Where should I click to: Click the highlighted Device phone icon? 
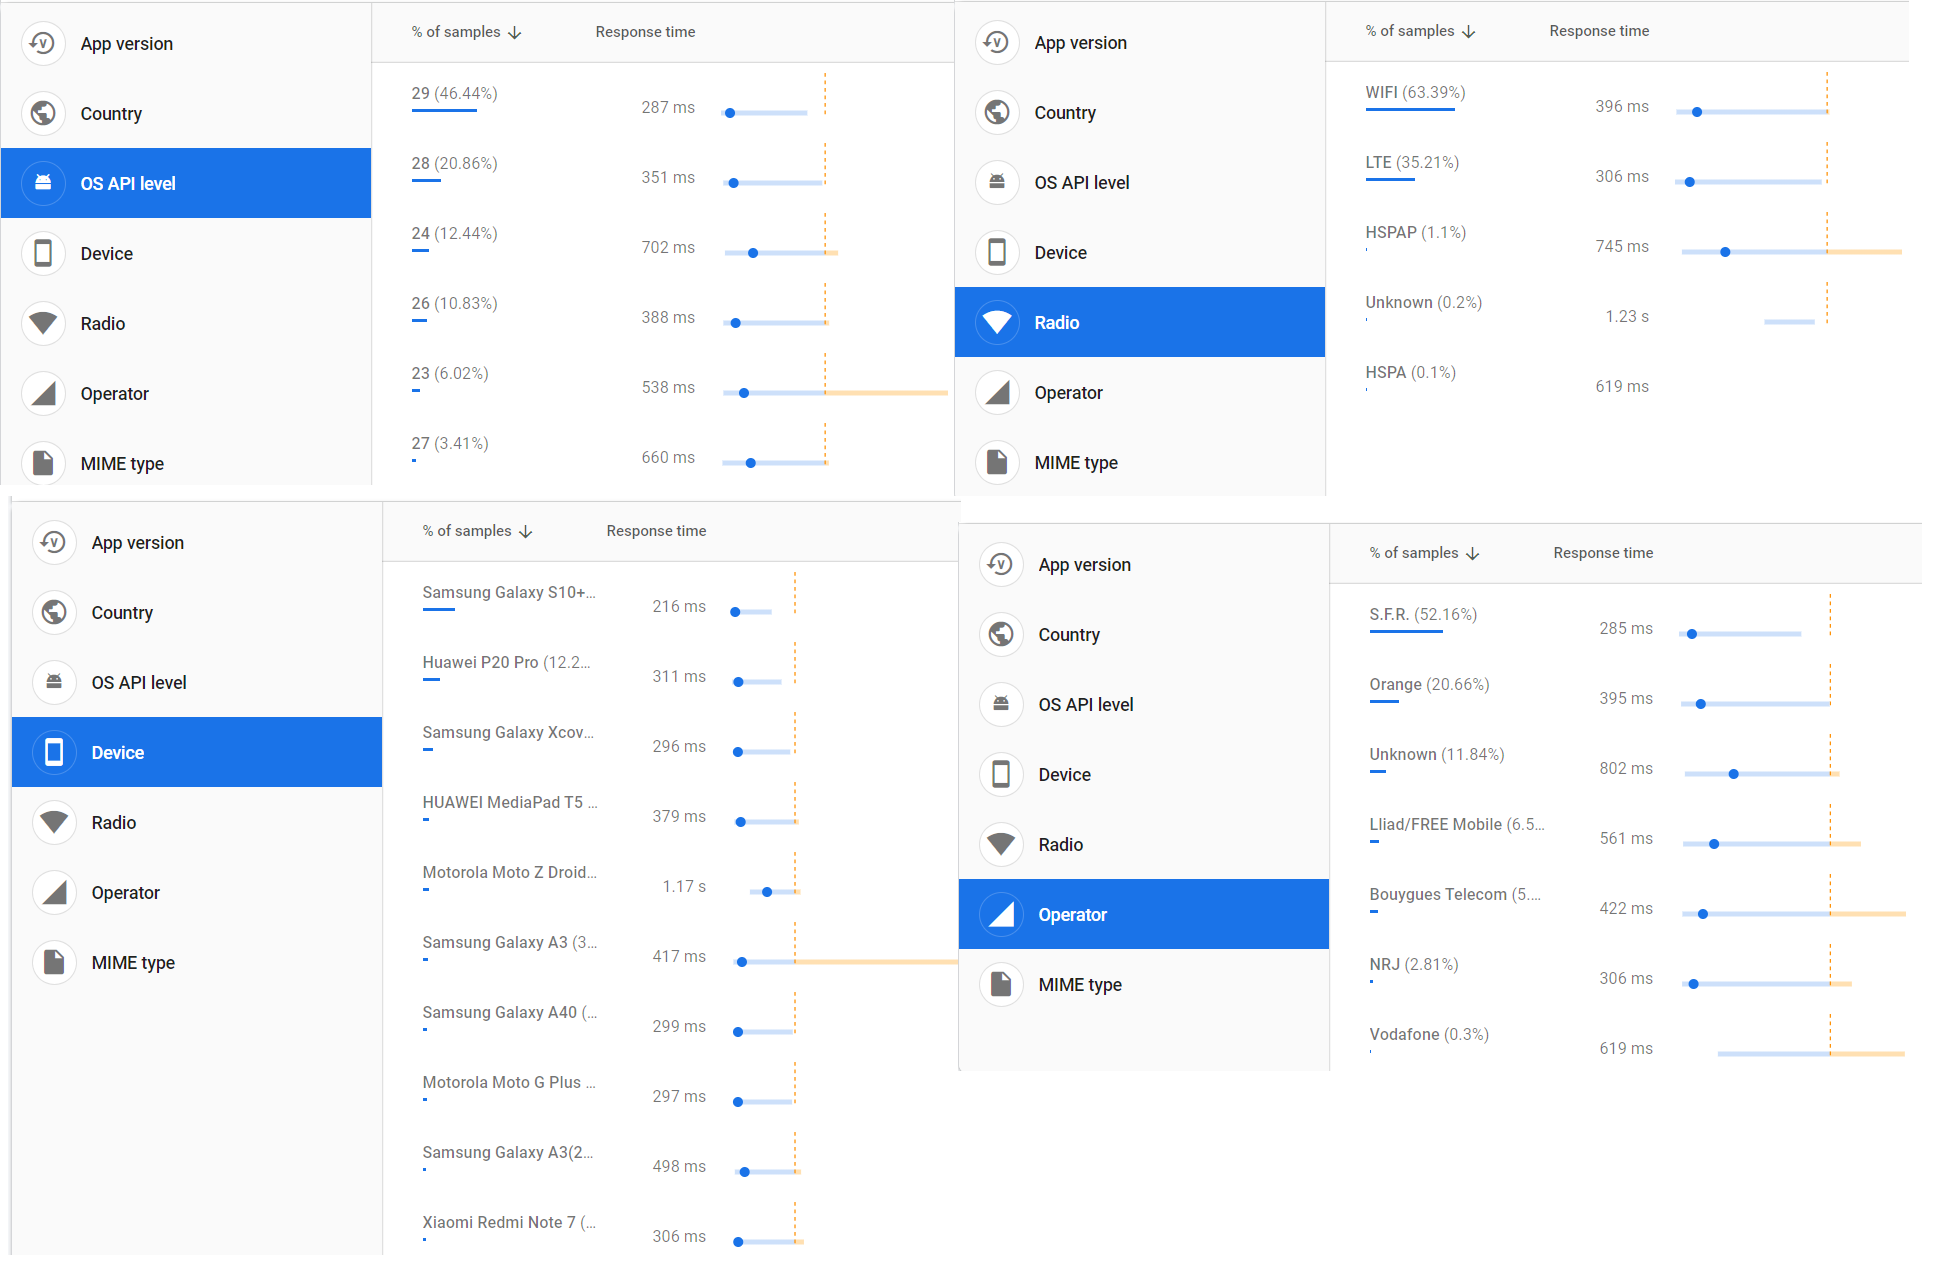54,752
